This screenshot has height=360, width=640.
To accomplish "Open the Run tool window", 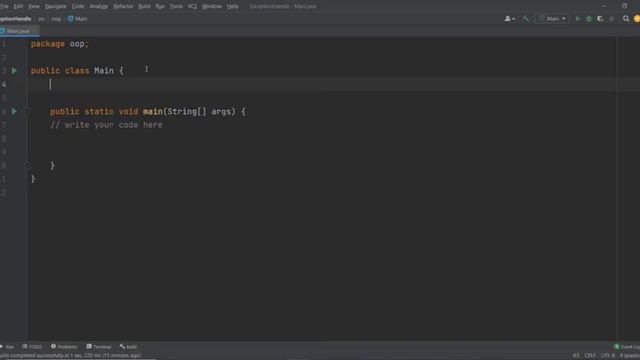I will tap(8, 347).
